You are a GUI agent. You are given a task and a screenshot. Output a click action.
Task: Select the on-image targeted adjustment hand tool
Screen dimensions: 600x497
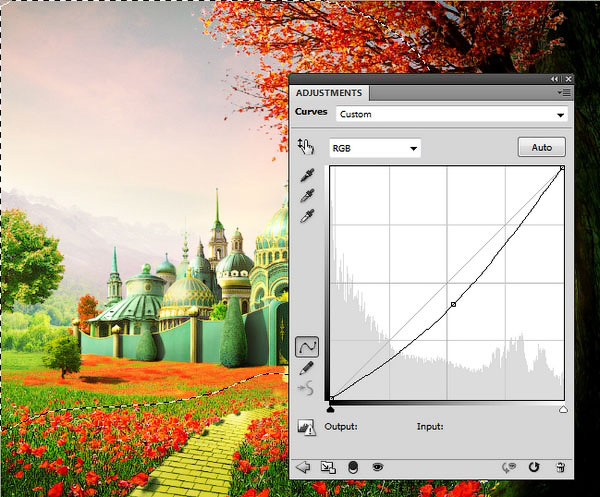point(307,148)
